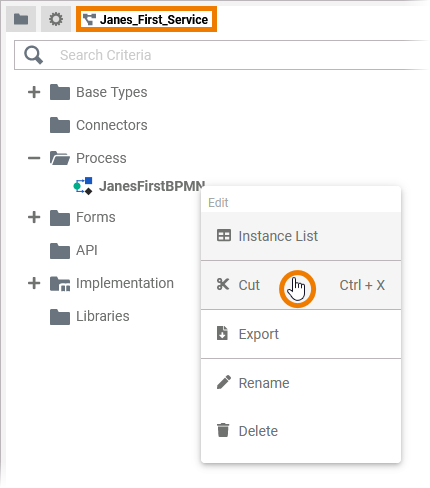430x488 pixels.
Task: Choose Instance List from the context menu
Action: click(x=301, y=236)
